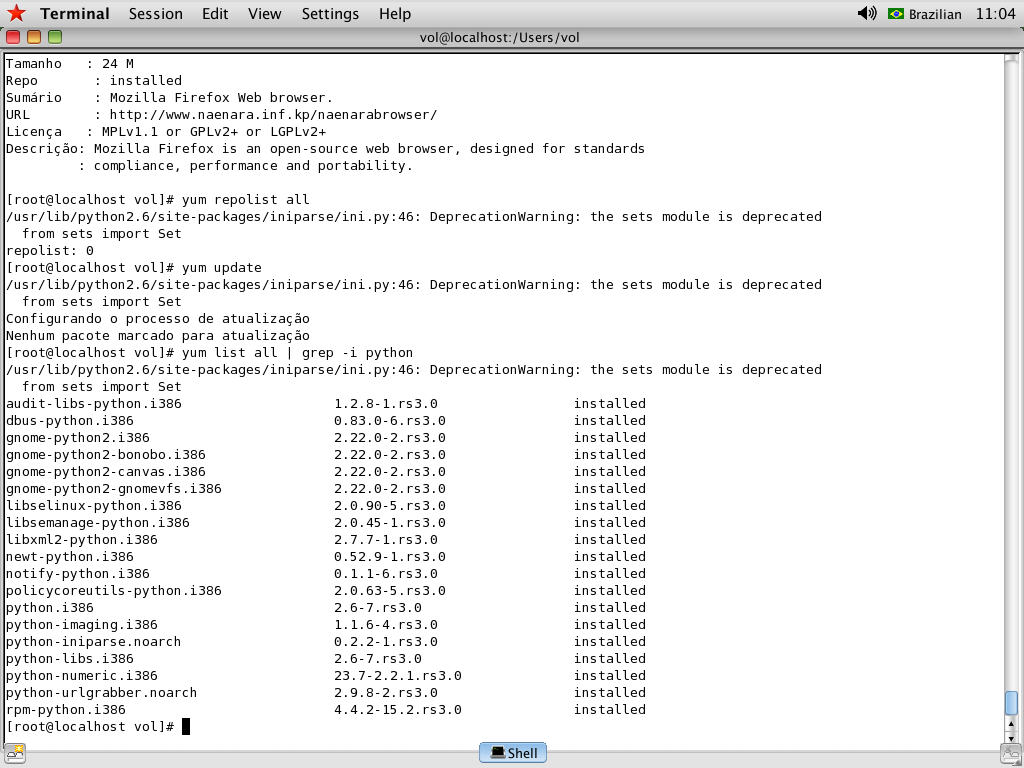Click the 'repolist: 0' output line
Screen dimensions: 1024x768
point(50,251)
